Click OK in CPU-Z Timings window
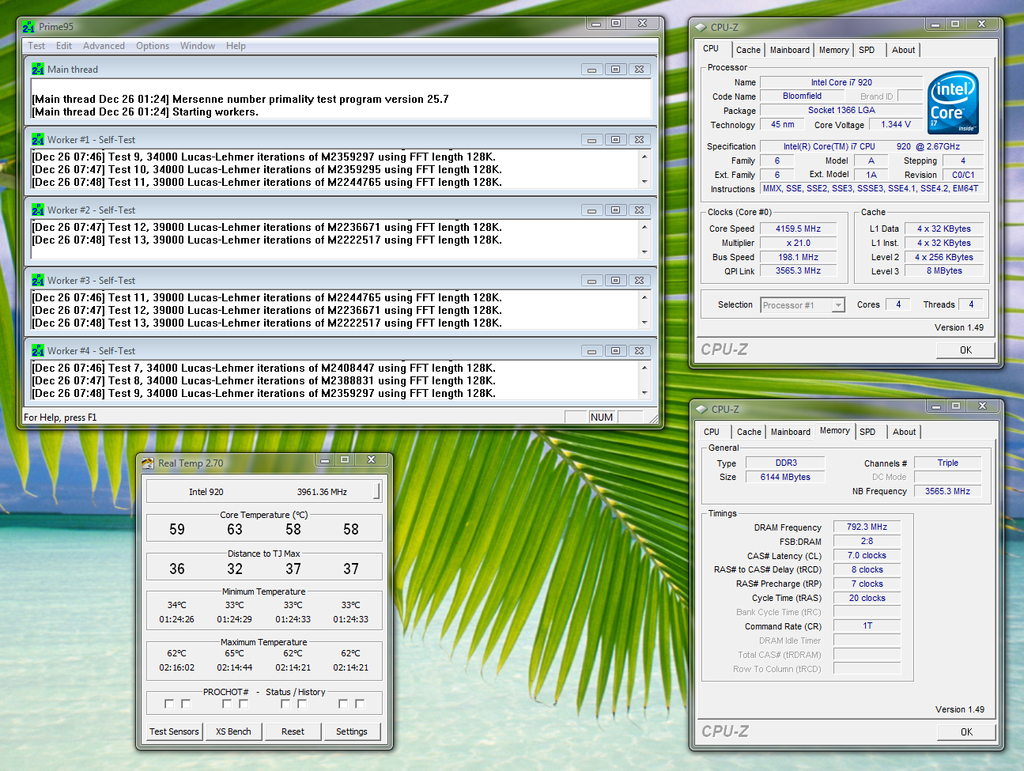This screenshot has width=1024, height=771. 967,732
